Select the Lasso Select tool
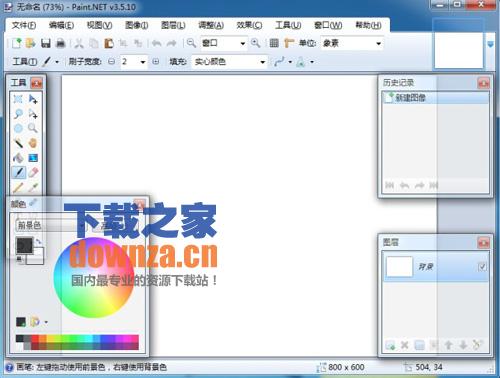The height and width of the screenshot is (378, 500). [x=18, y=114]
